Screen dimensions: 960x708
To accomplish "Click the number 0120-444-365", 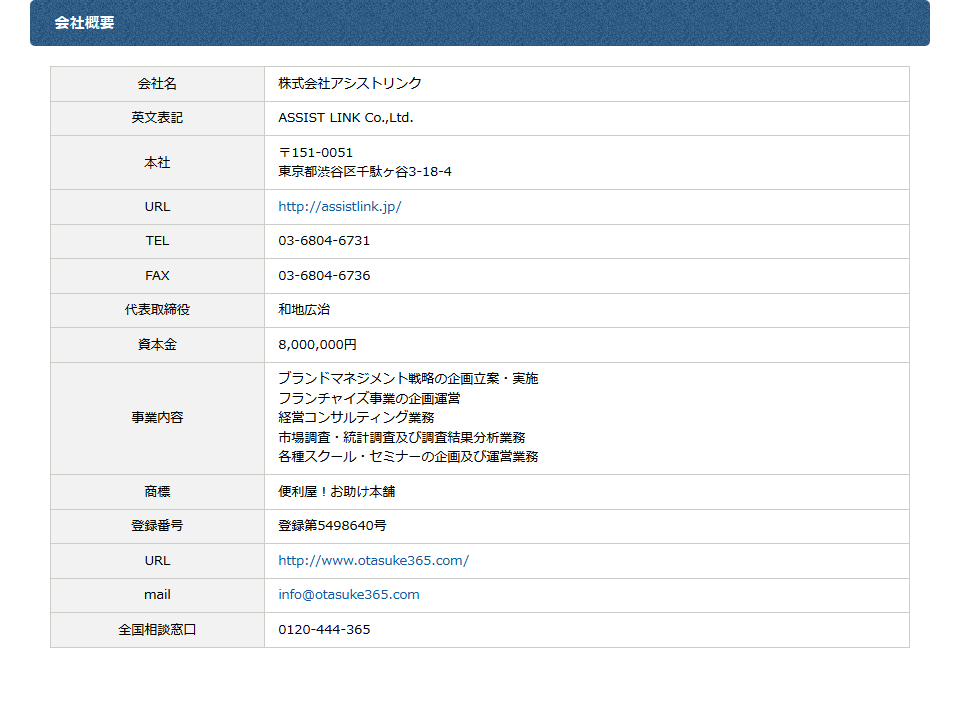I will click(x=324, y=630).
